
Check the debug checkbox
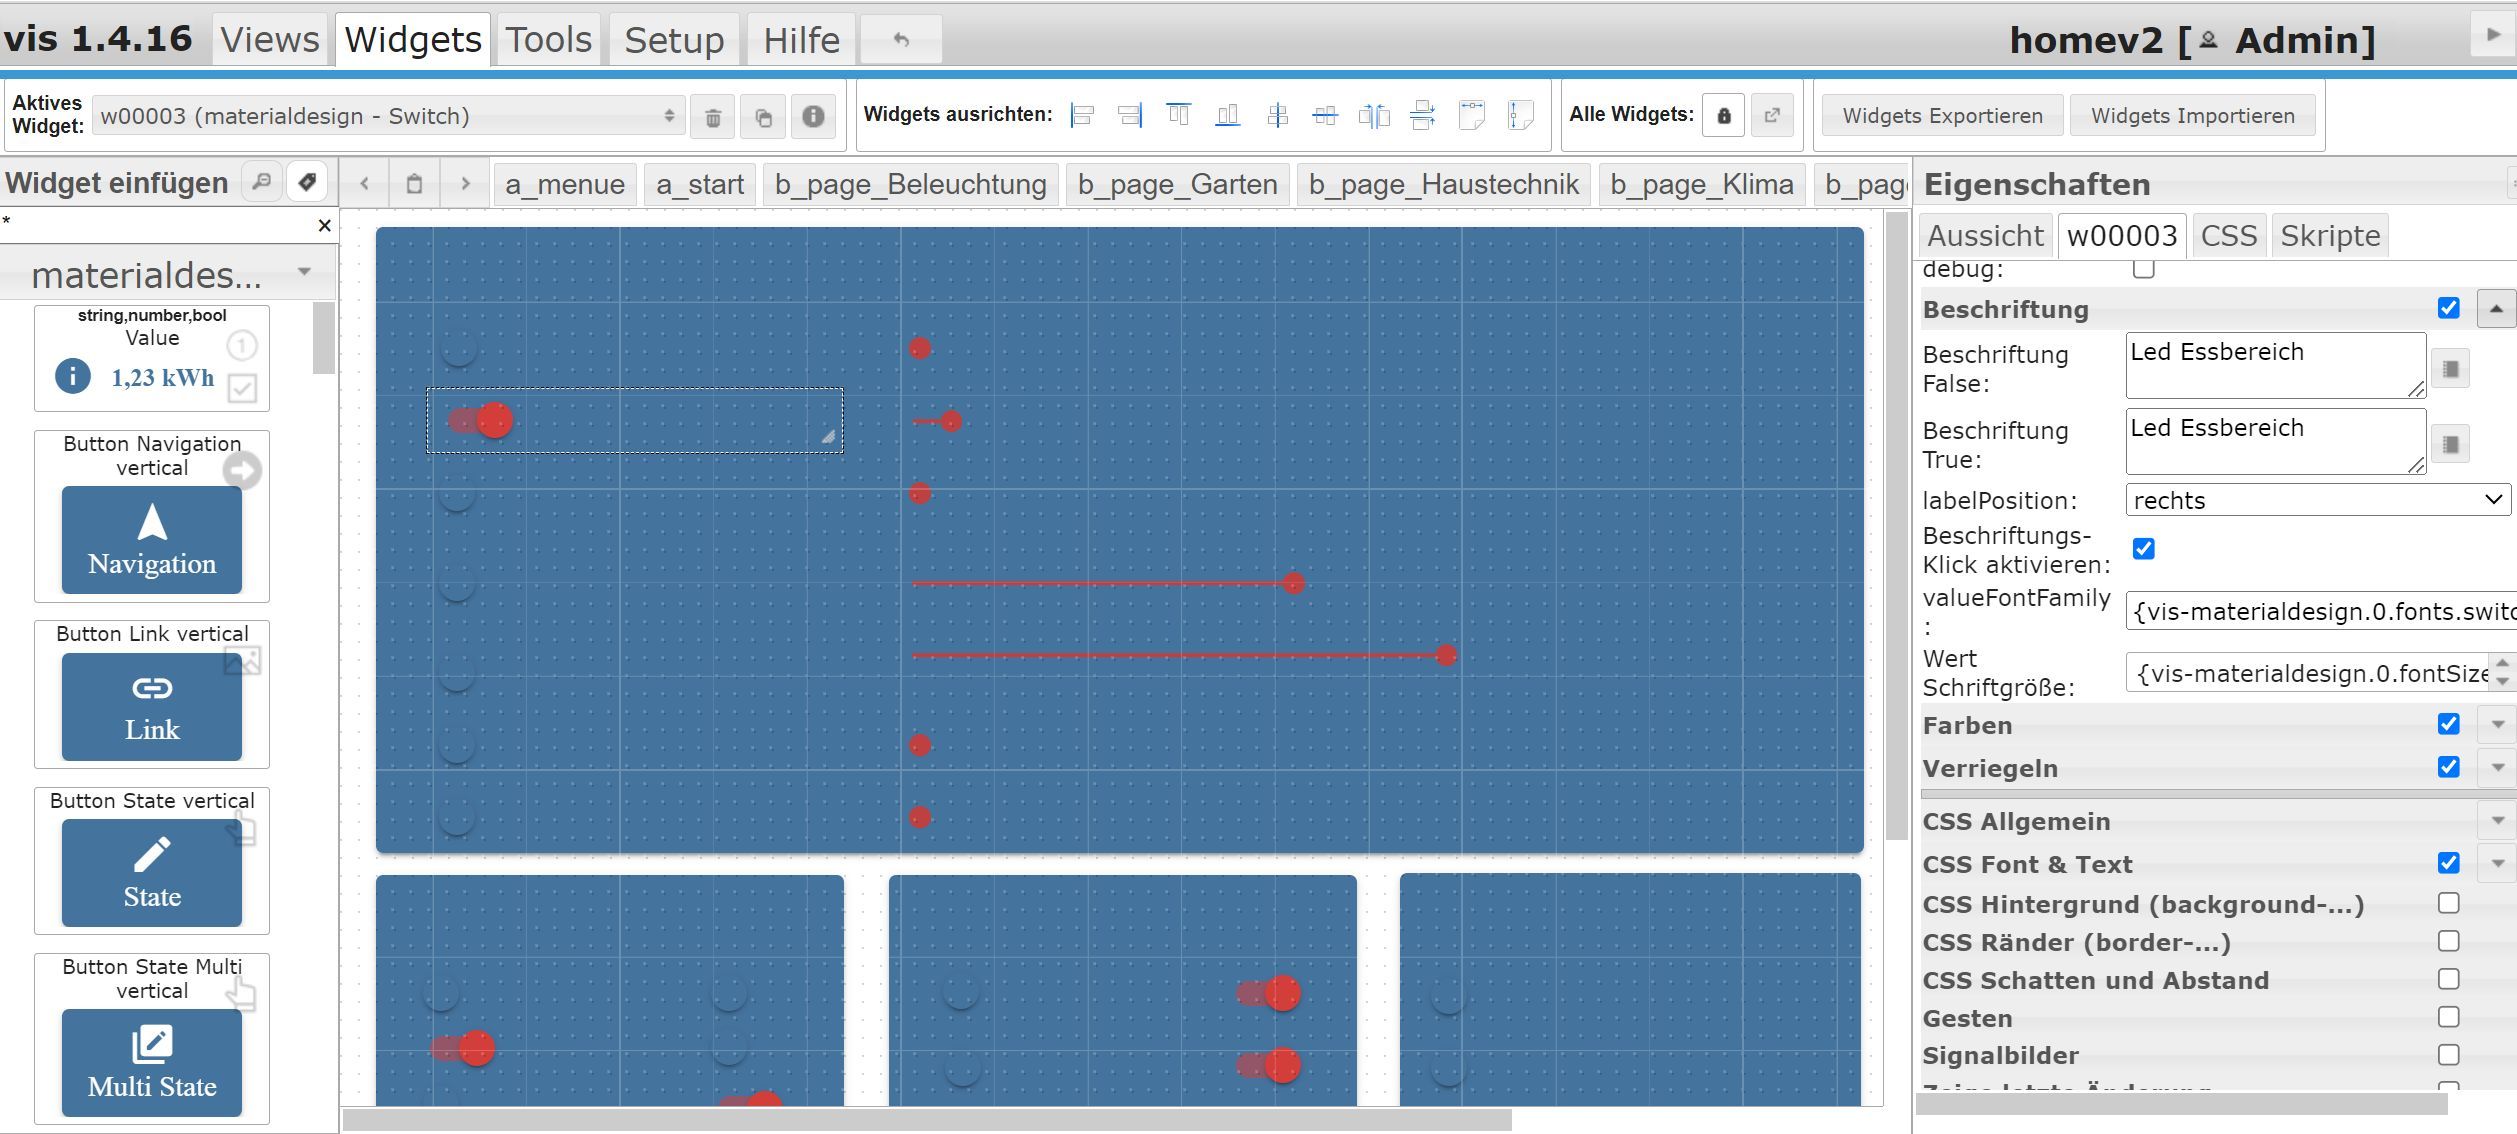click(2143, 269)
